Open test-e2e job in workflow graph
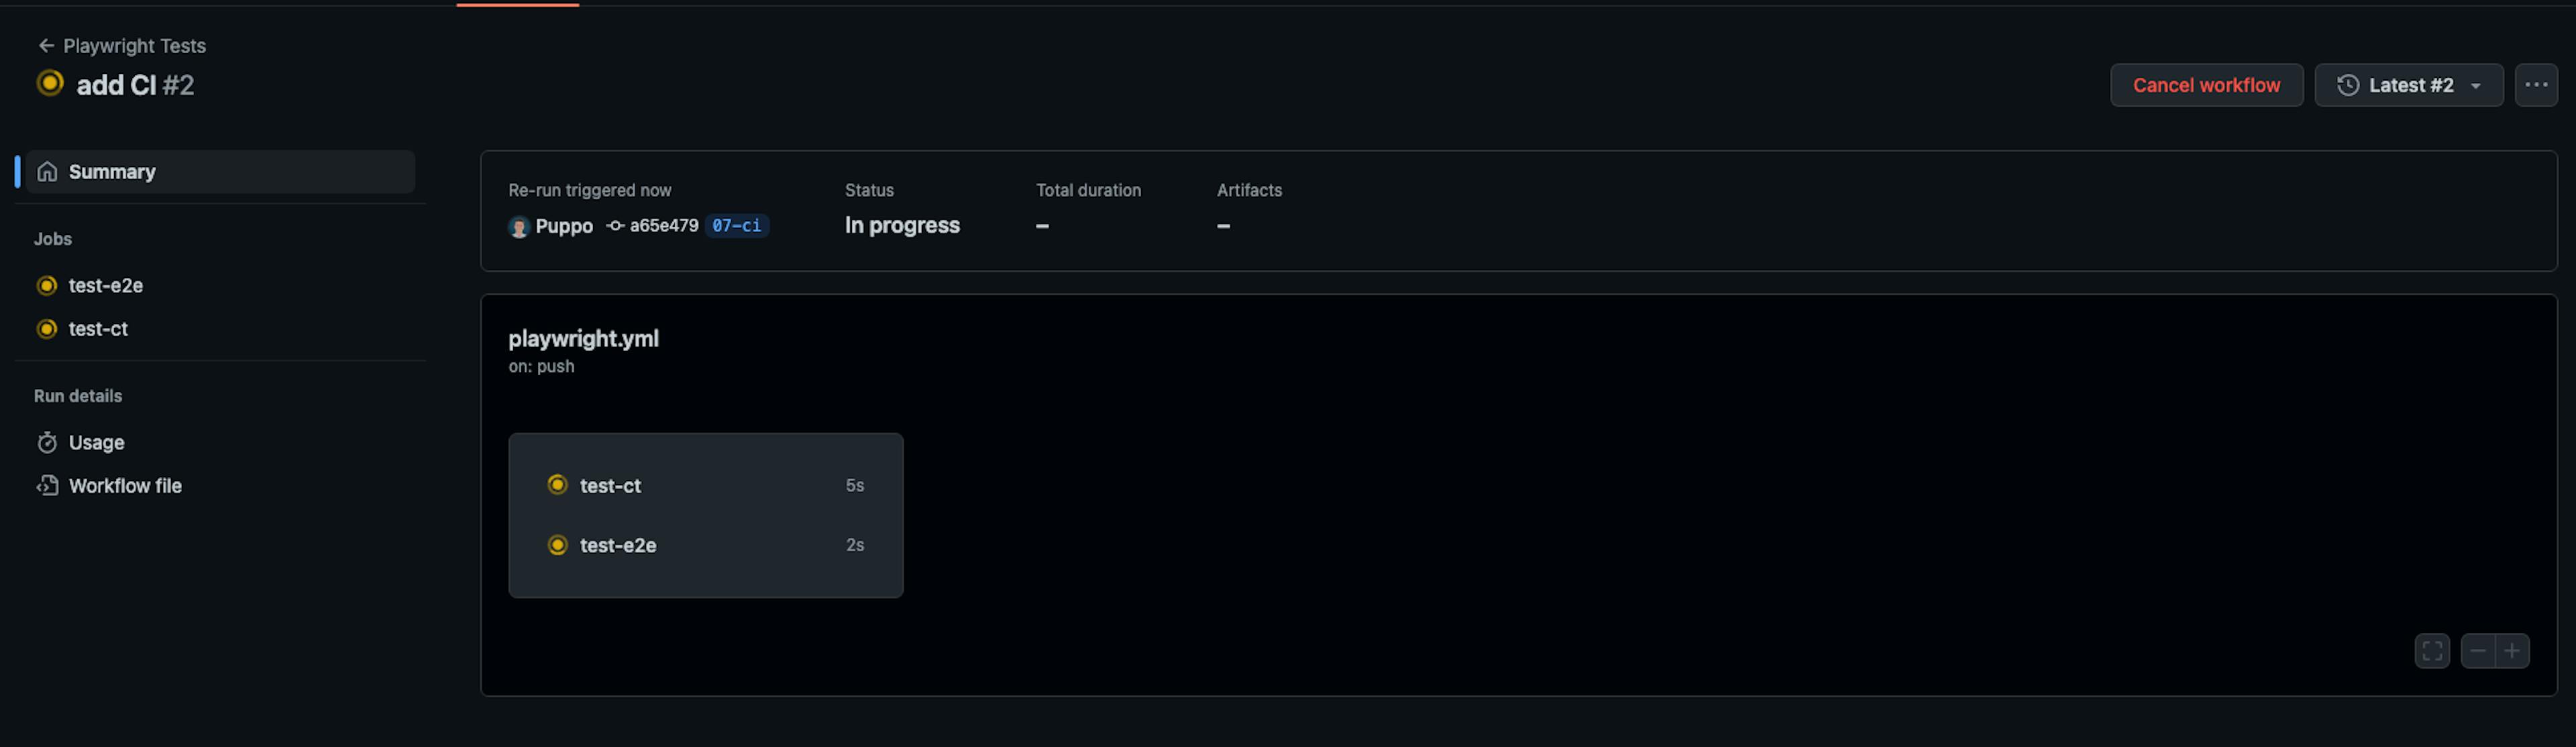Screen dimensions: 2576x747 click(618, 546)
